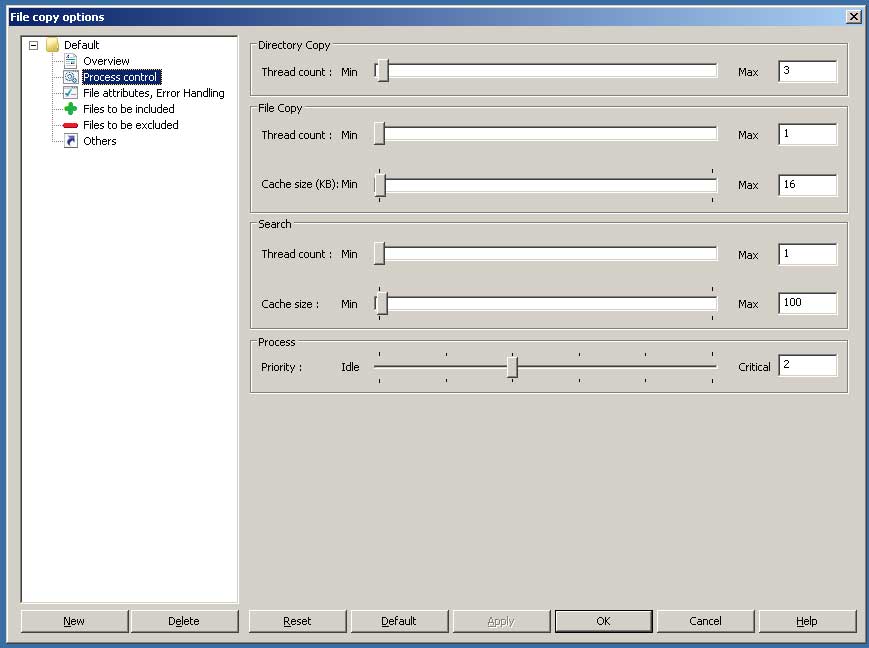The height and width of the screenshot is (648, 869).
Task: Click the Directory Copy thread count slider
Action: tap(382, 71)
